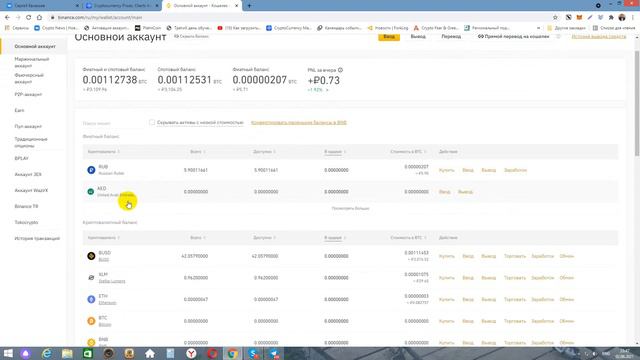
Task: Open Пул аккаунт in sidebar
Action: click(28, 127)
